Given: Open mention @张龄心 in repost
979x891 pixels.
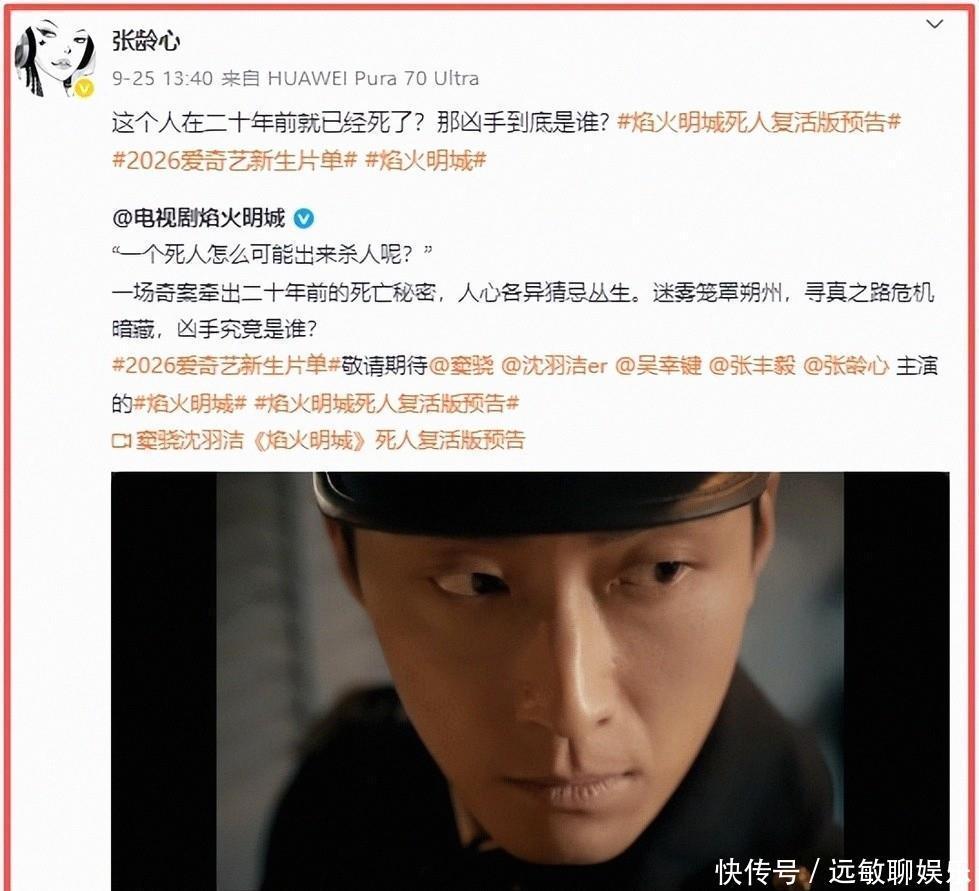Looking at the screenshot, I should 845,365.
